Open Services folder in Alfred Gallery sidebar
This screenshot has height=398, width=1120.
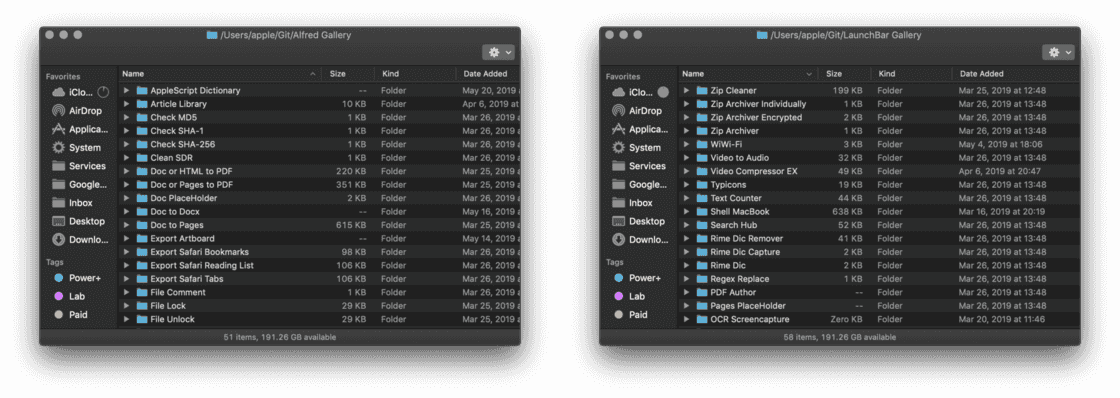pos(79,166)
